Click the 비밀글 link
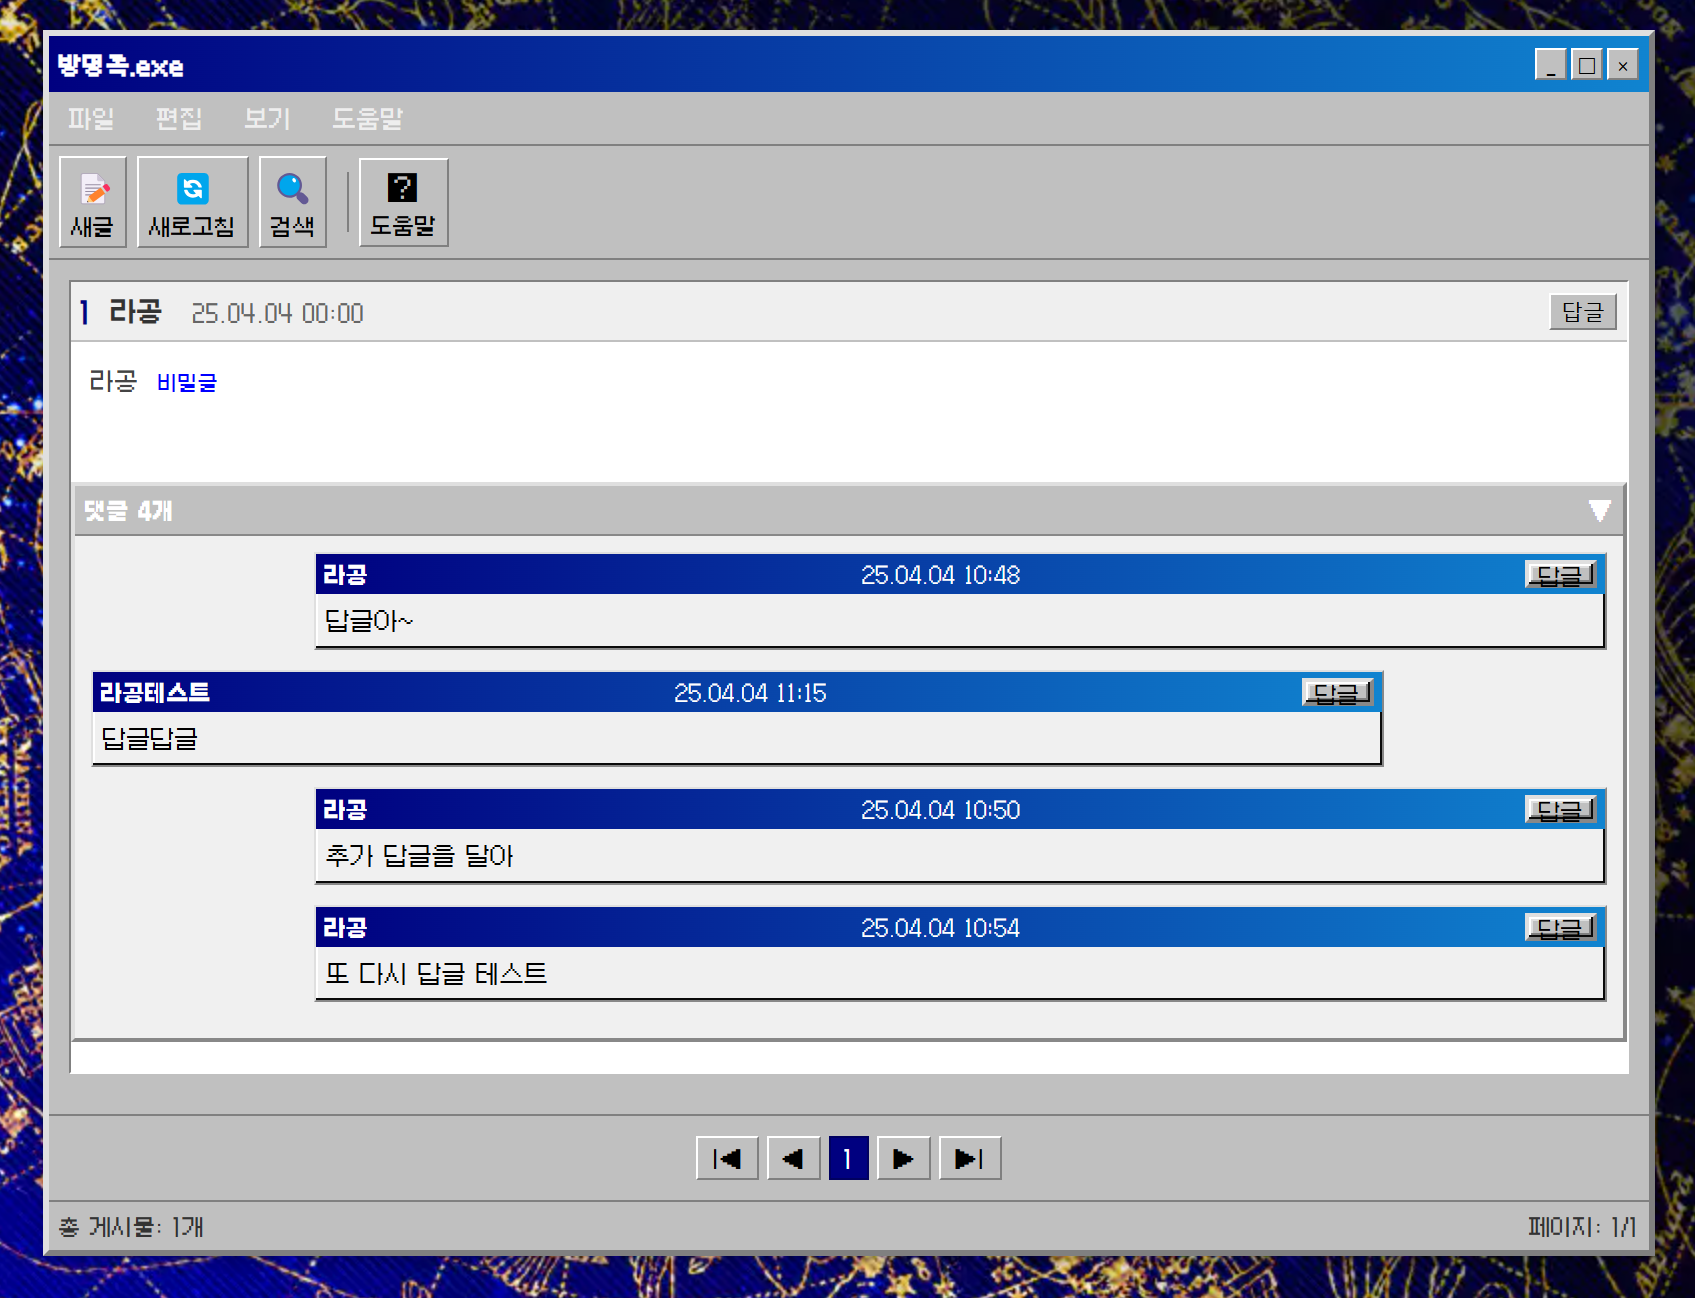This screenshot has width=1695, height=1298. point(187,382)
